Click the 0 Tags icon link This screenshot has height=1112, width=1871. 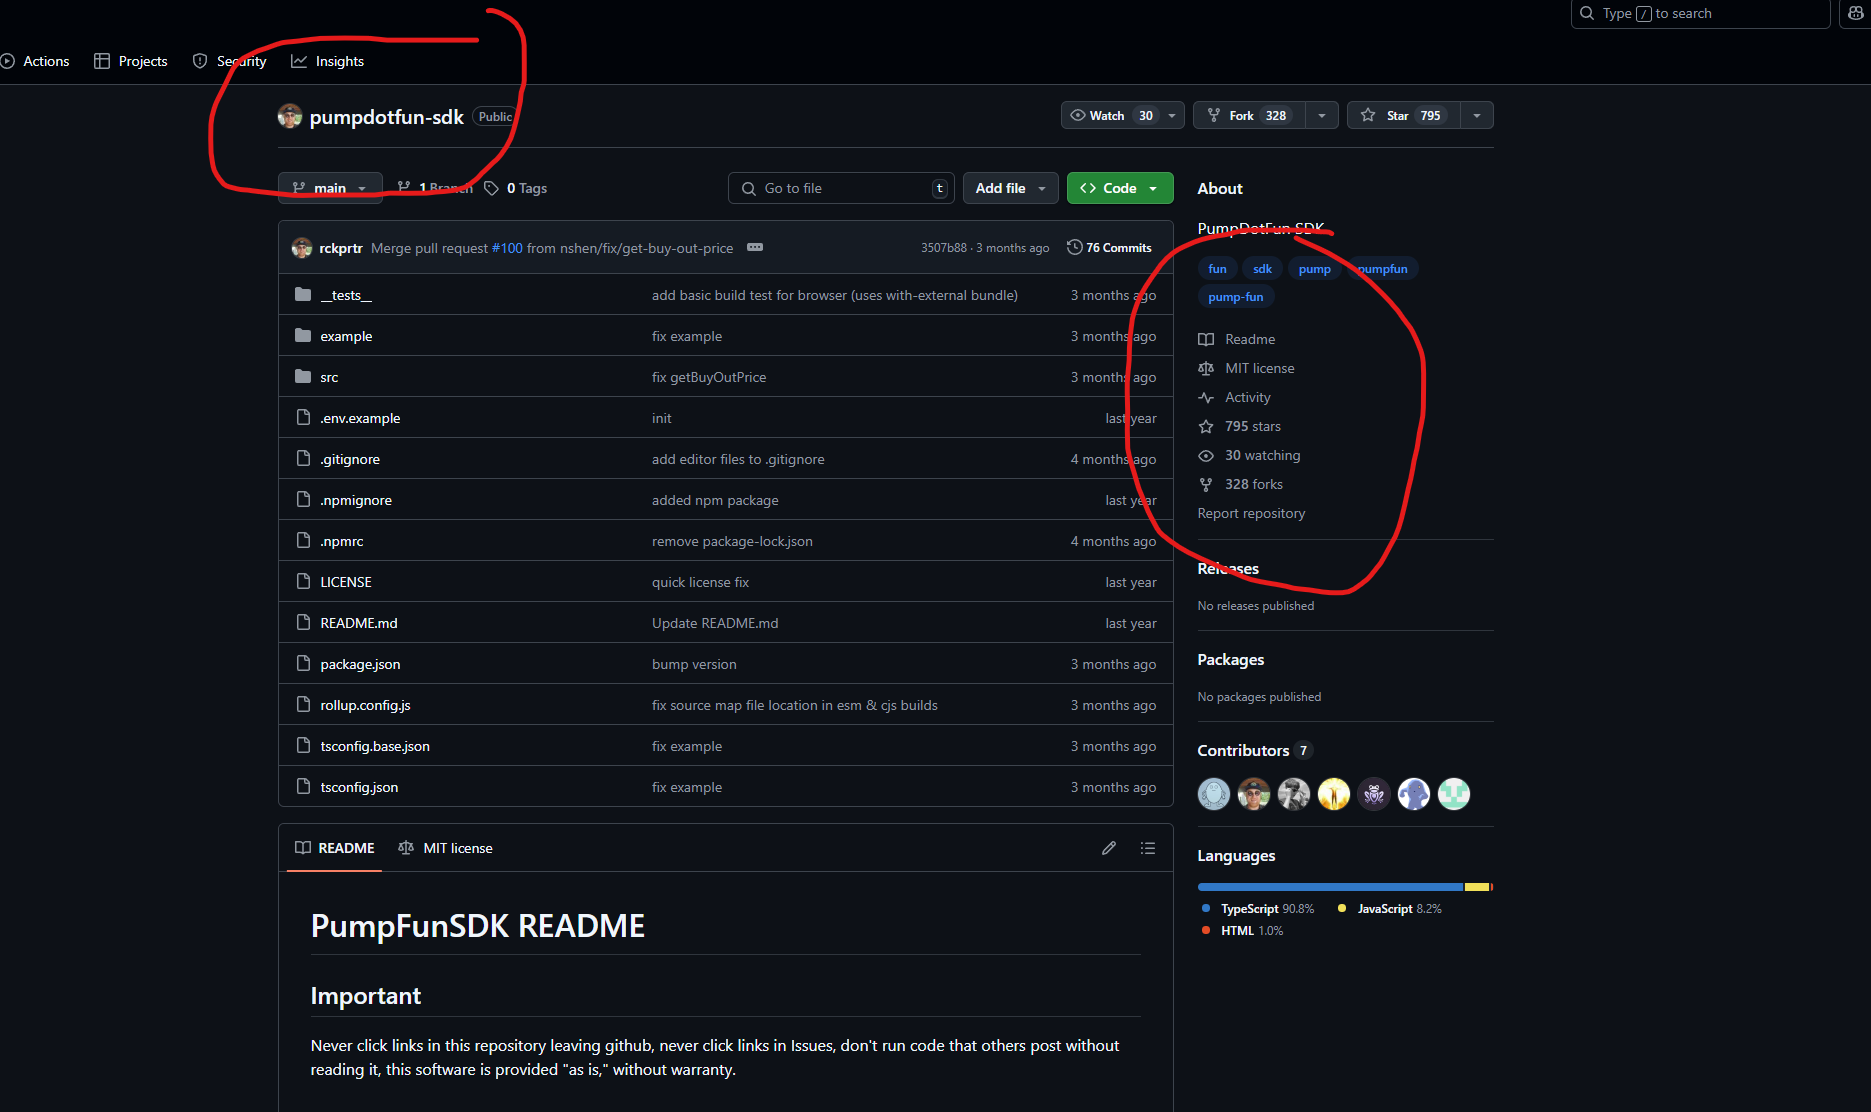515,188
